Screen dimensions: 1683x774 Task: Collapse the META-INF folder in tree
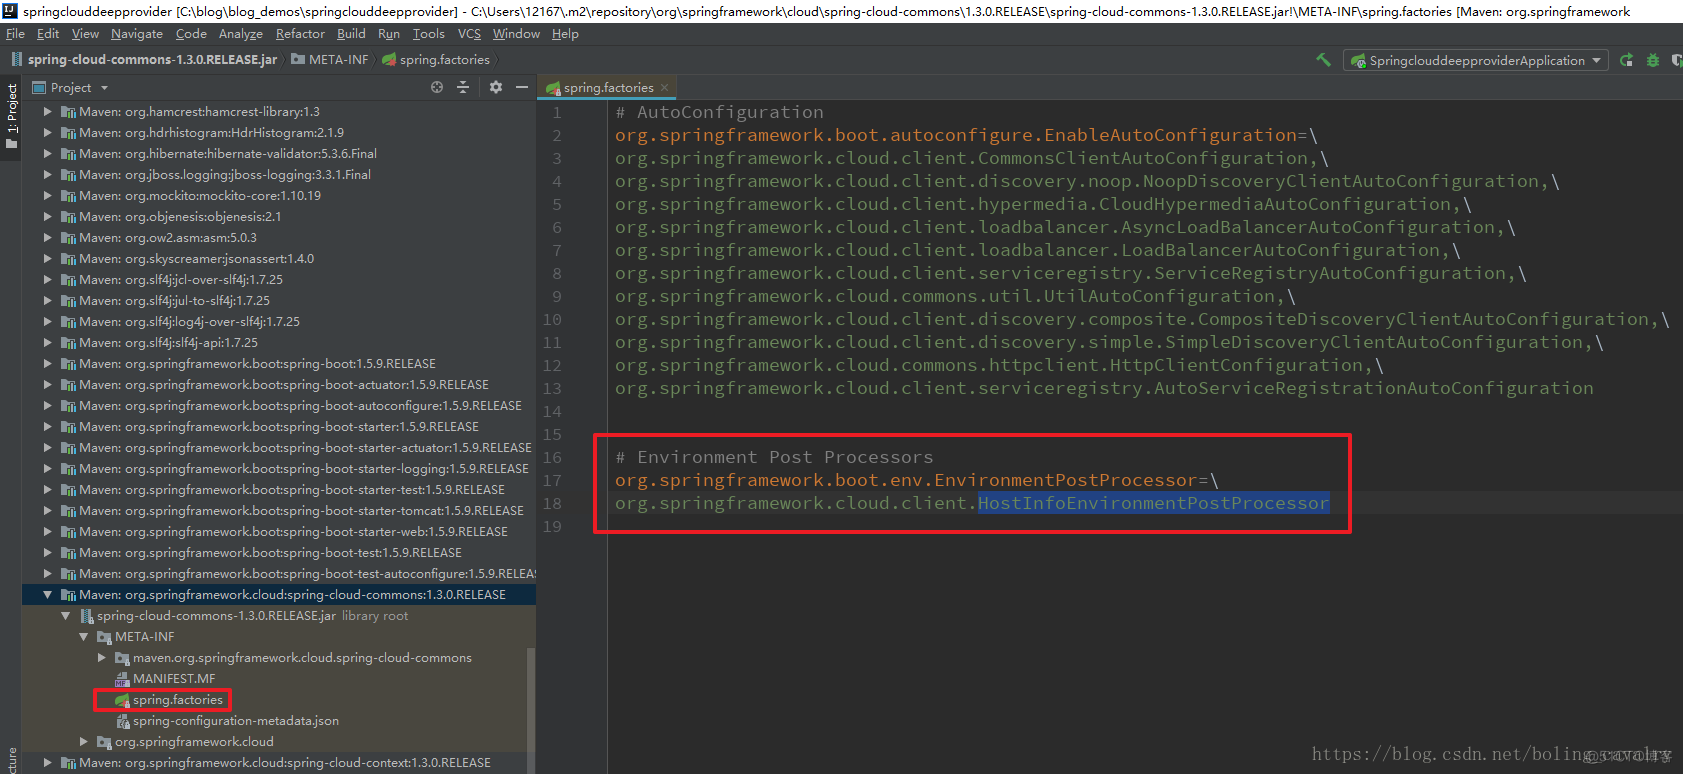pos(84,637)
